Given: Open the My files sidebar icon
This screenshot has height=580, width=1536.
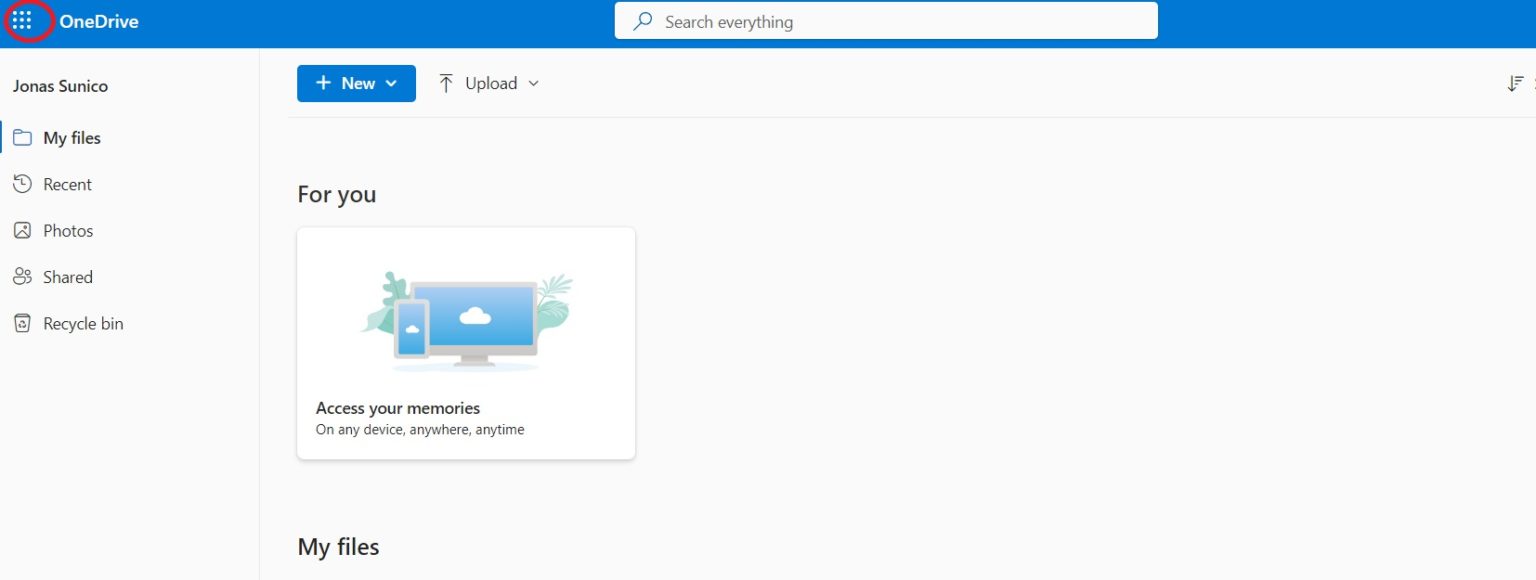Looking at the screenshot, I should coord(22,137).
